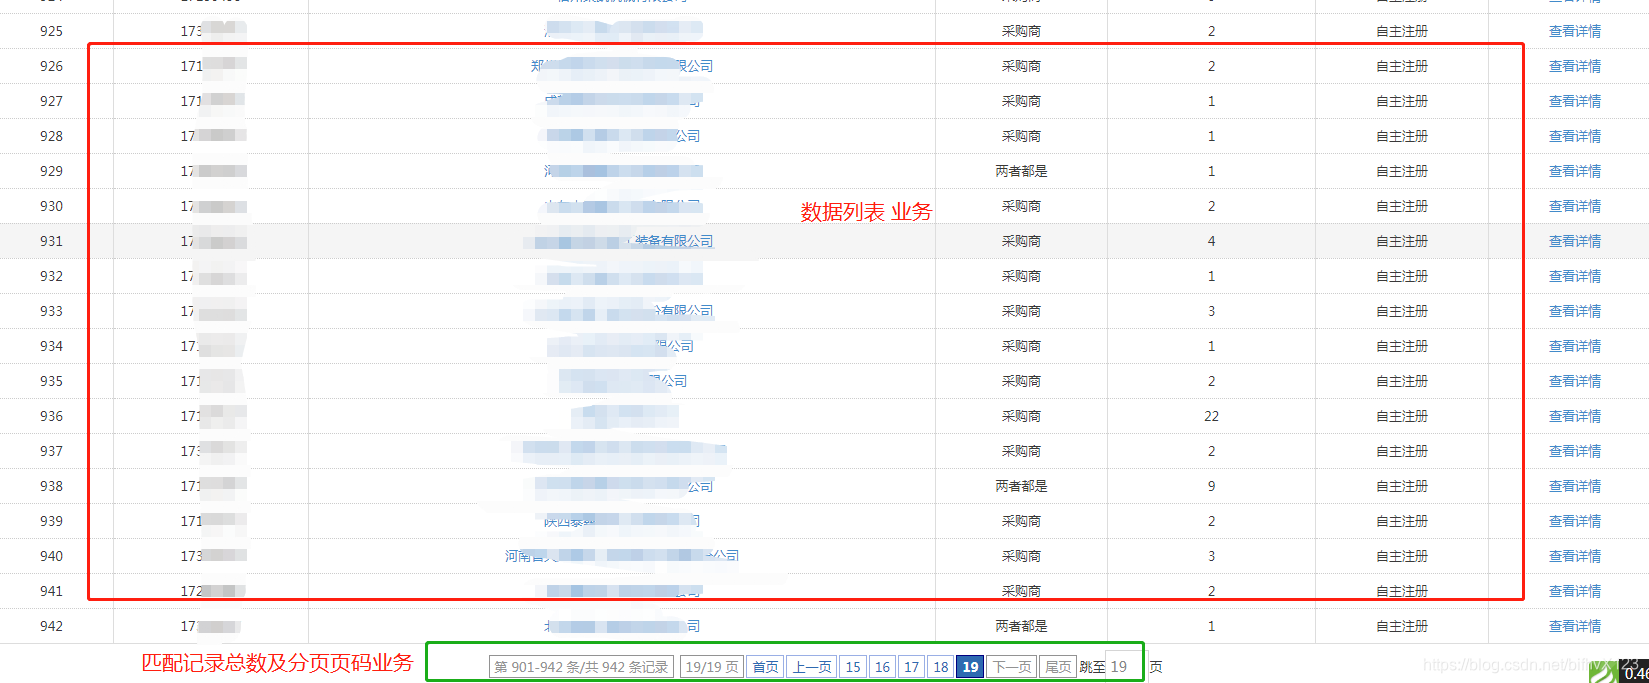Open 查看详情 for row 930

tap(1574, 206)
